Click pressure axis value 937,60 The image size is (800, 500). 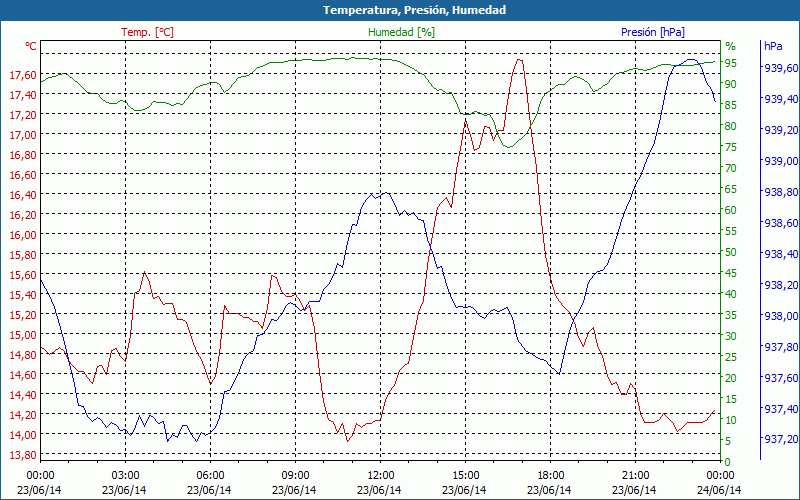point(781,378)
